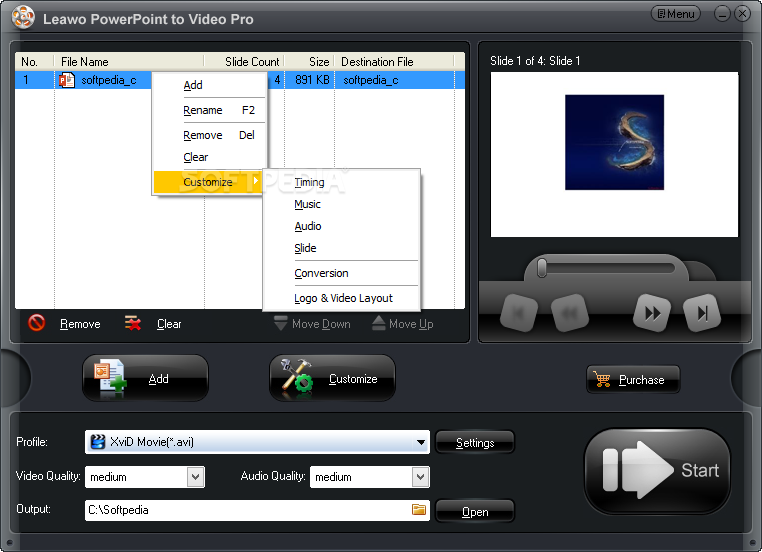The image size is (762, 552).
Task: Click the shopping cart Purchase icon
Action: tap(602, 379)
